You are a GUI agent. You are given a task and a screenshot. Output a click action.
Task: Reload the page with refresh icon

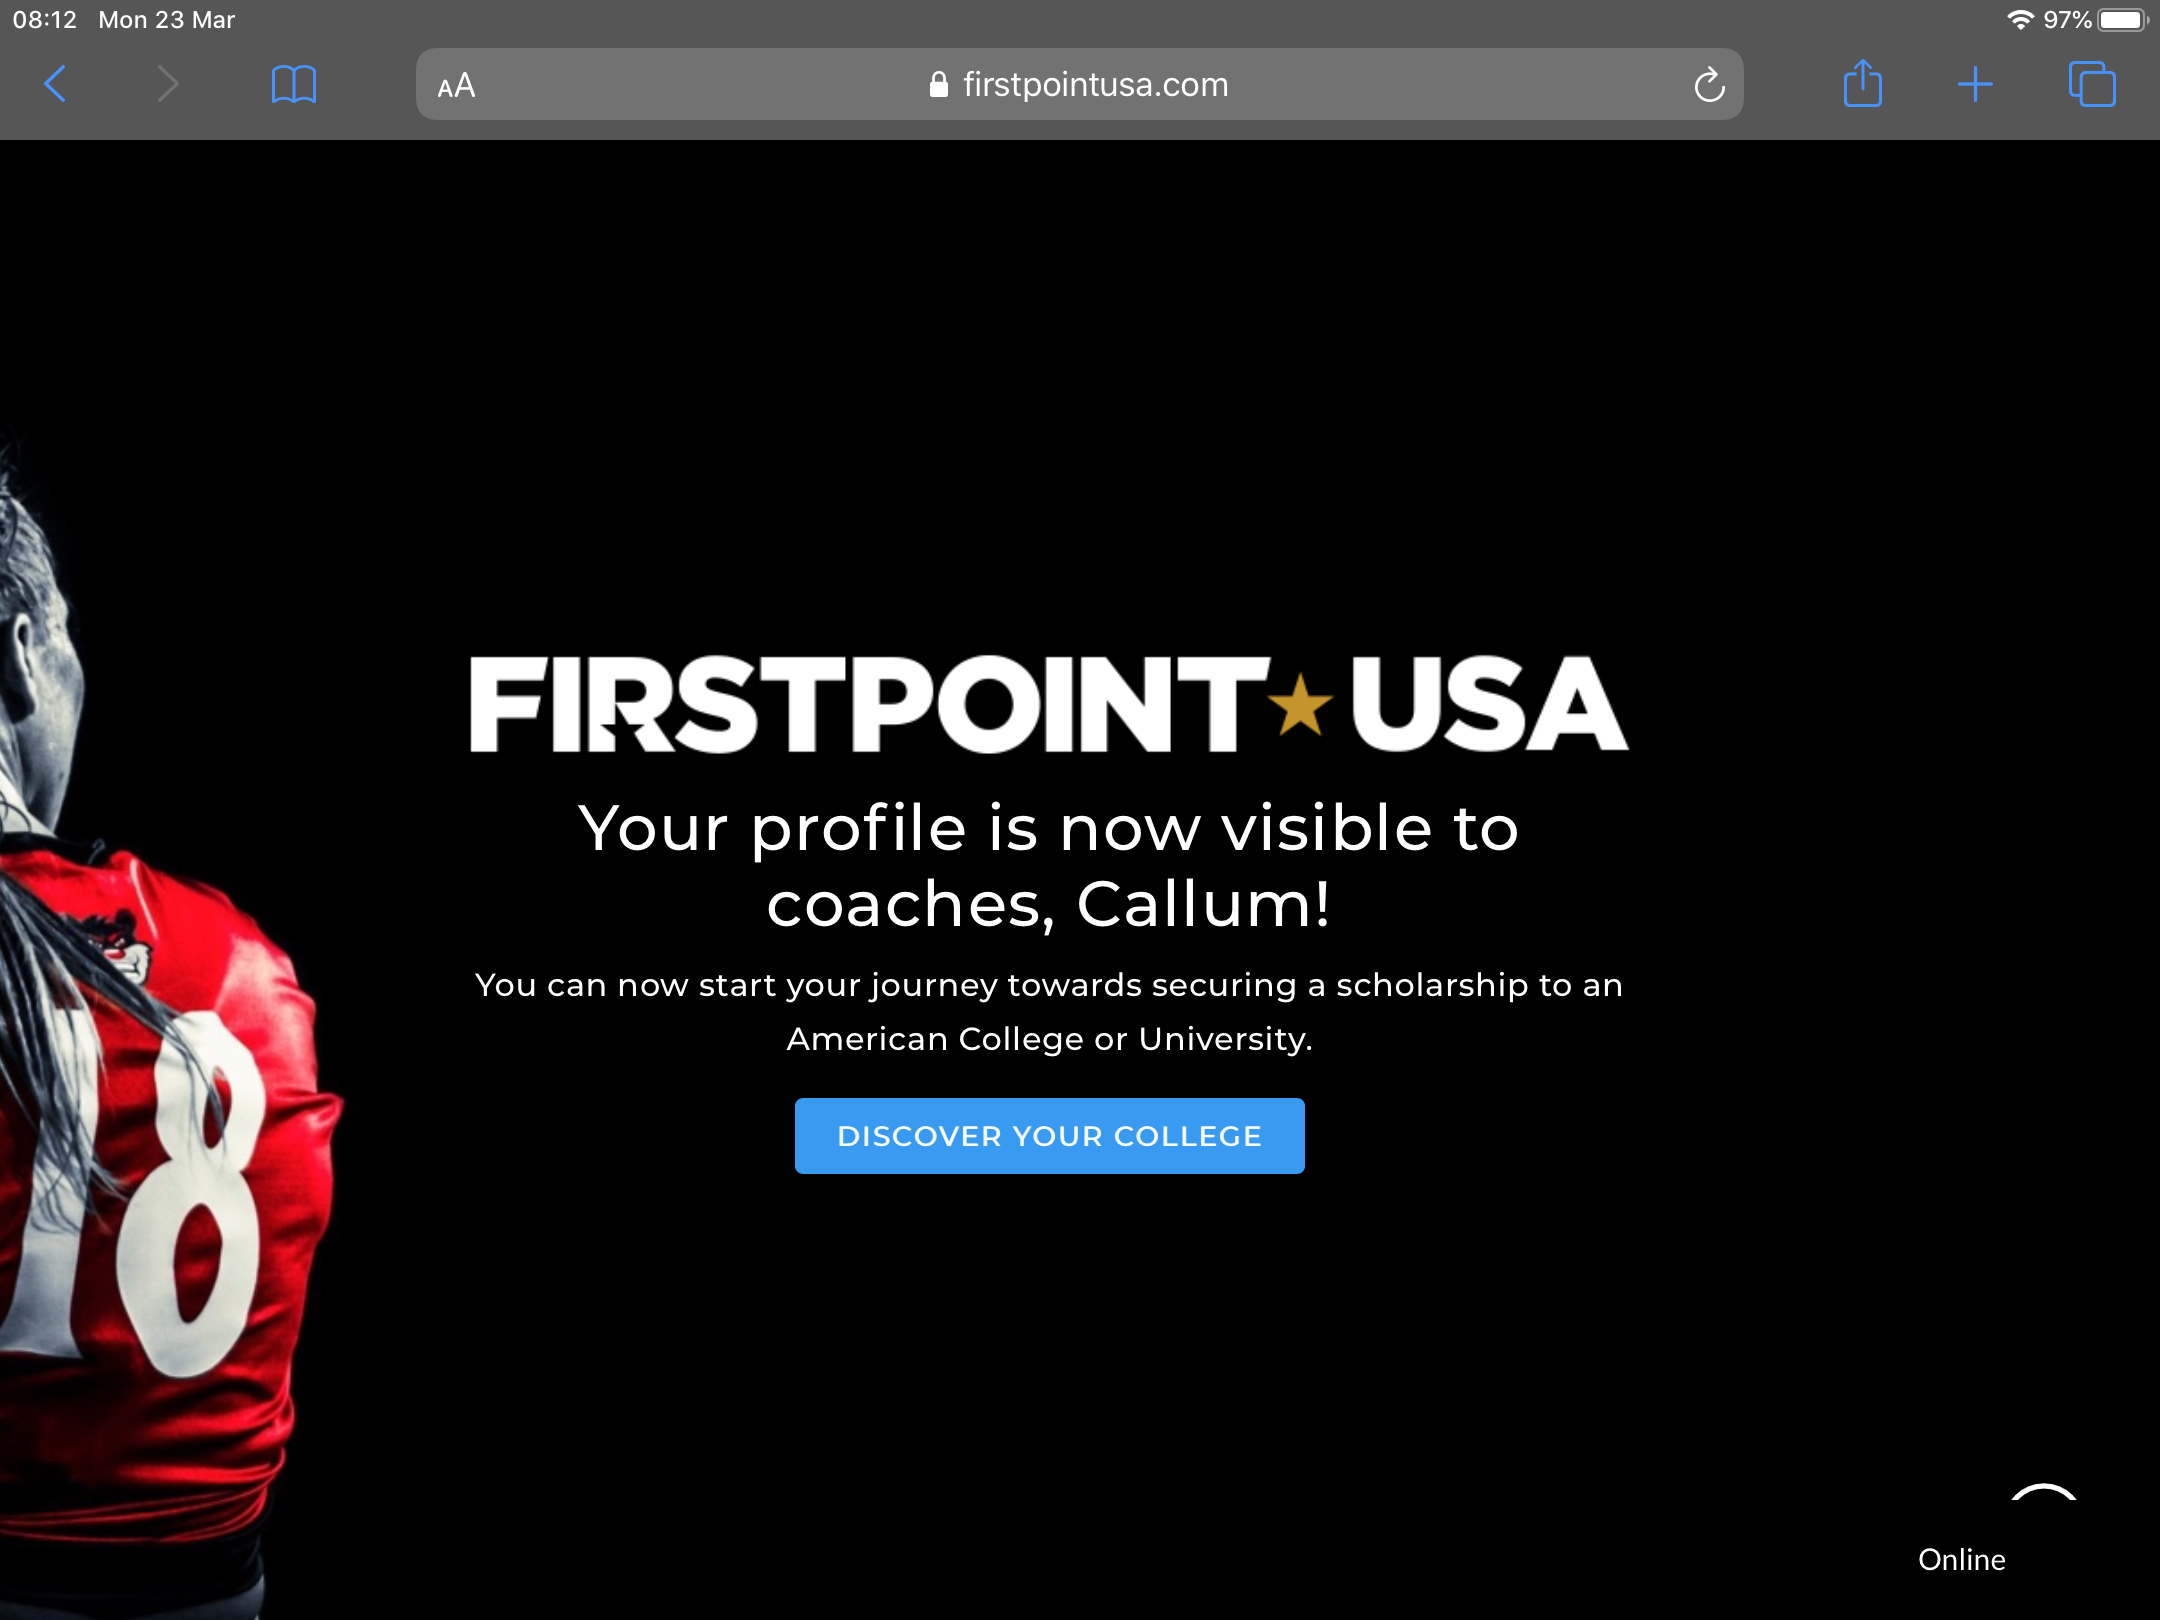coord(1709,85)
